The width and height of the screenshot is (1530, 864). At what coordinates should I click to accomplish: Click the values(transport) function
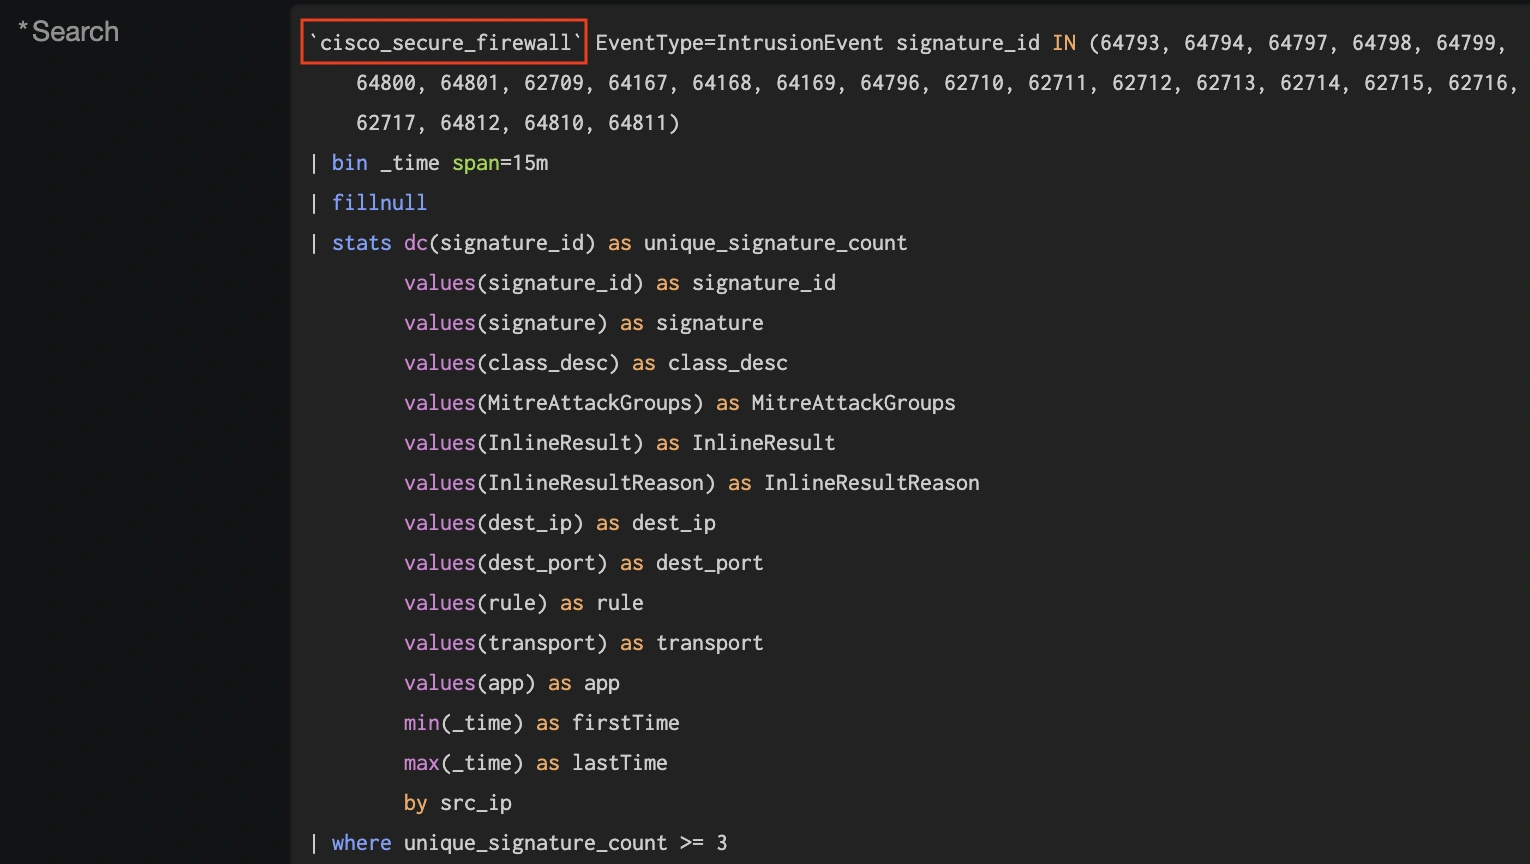[505, 643]
